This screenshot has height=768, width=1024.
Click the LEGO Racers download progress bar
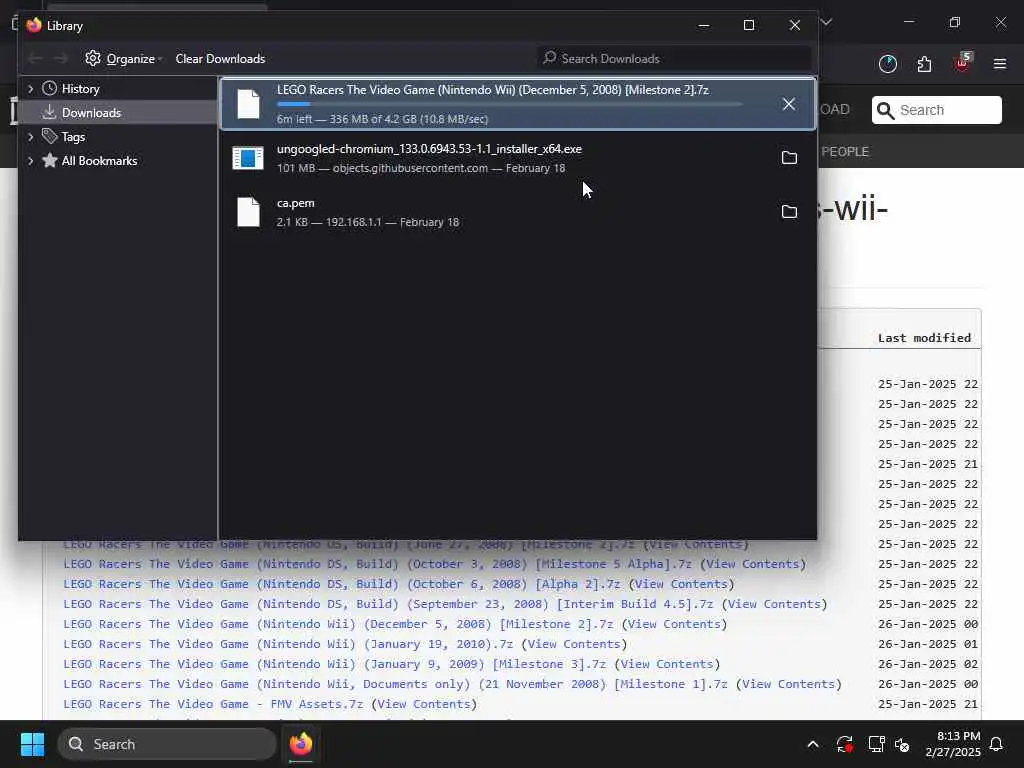tap(509, 104)
